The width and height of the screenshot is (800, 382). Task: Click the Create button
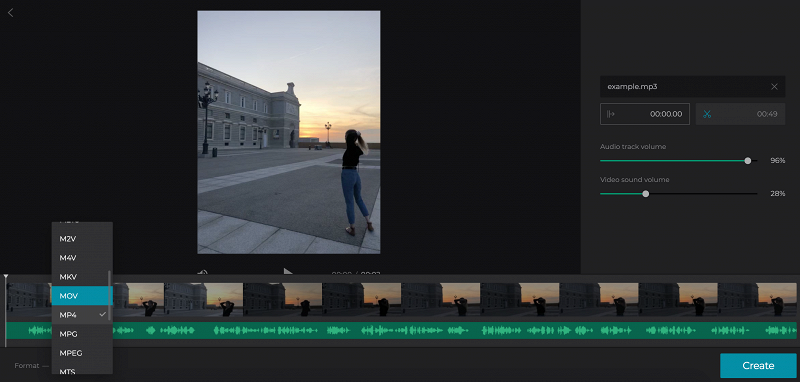pos(758,366)
